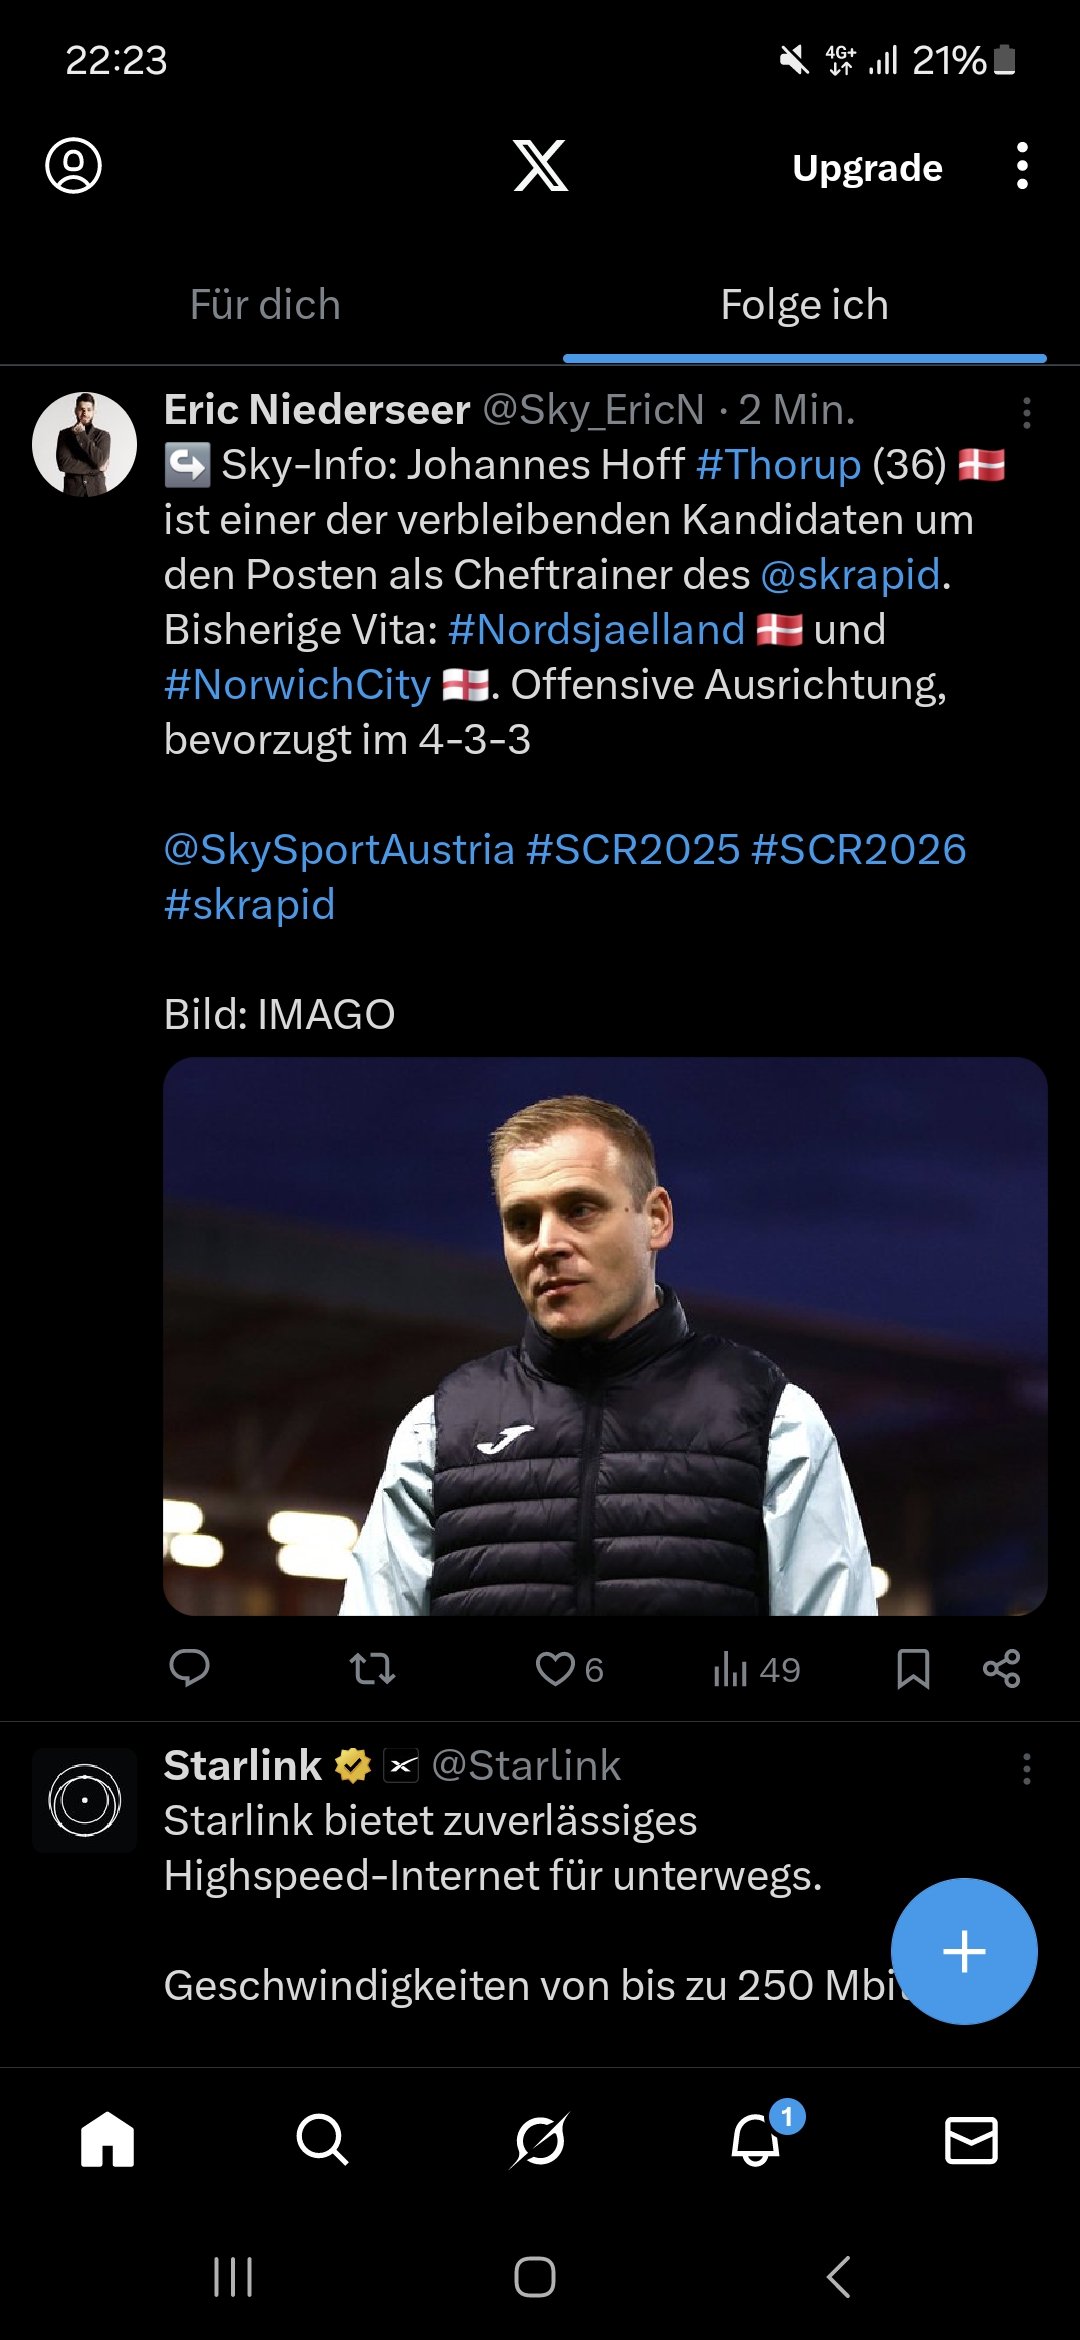Select the Folge ich tab
The height and width of the screenshot is (2340, 1080).
click(x=804, y=305)
